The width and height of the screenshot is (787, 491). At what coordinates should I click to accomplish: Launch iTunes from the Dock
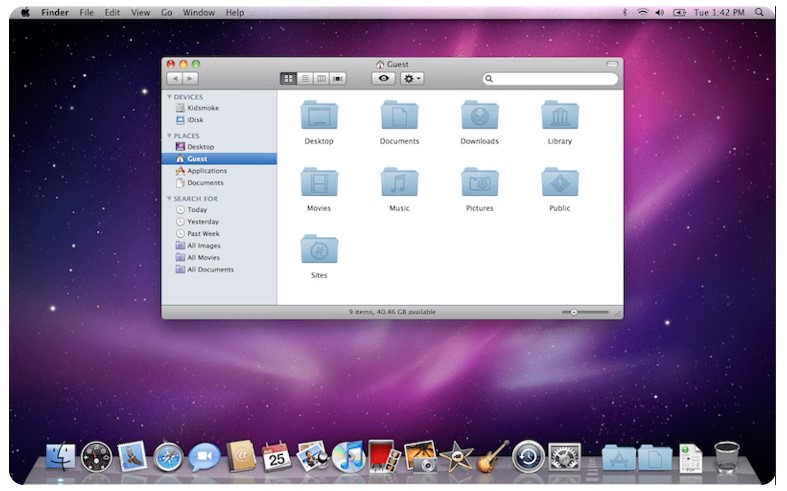[x=348, y=457]
